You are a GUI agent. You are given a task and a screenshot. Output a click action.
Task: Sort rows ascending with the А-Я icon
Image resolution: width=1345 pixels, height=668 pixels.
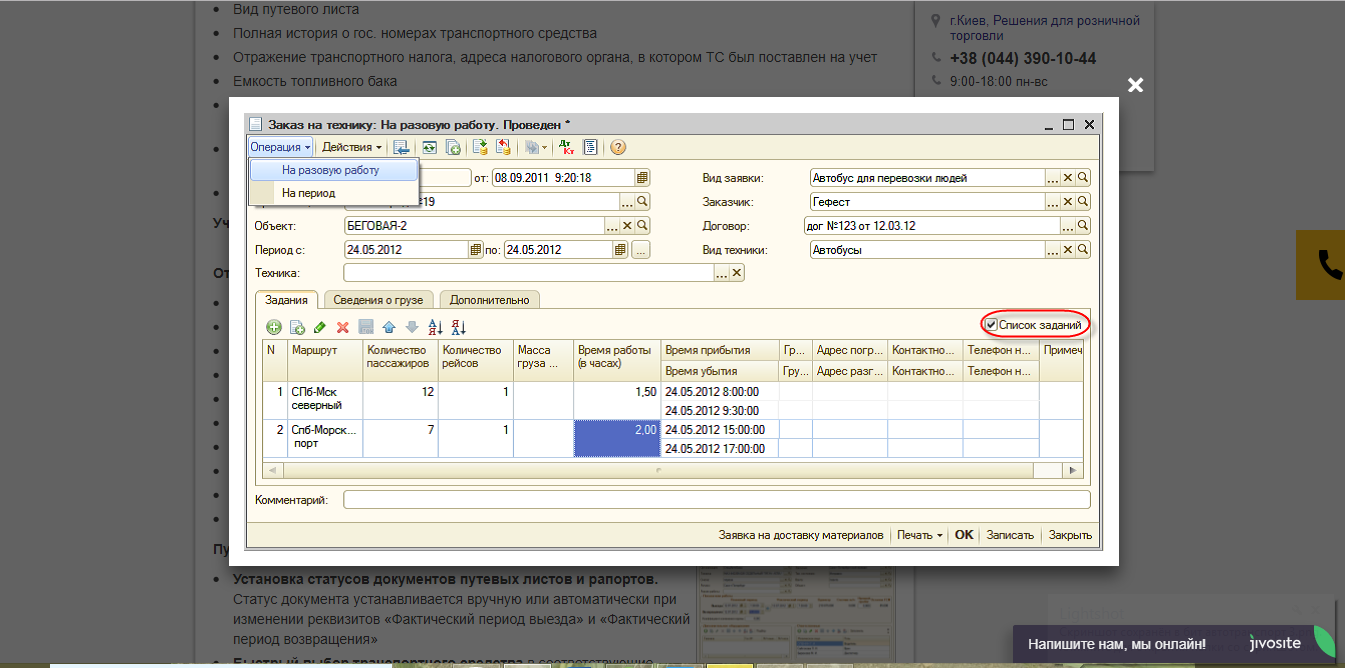point(435,327)
